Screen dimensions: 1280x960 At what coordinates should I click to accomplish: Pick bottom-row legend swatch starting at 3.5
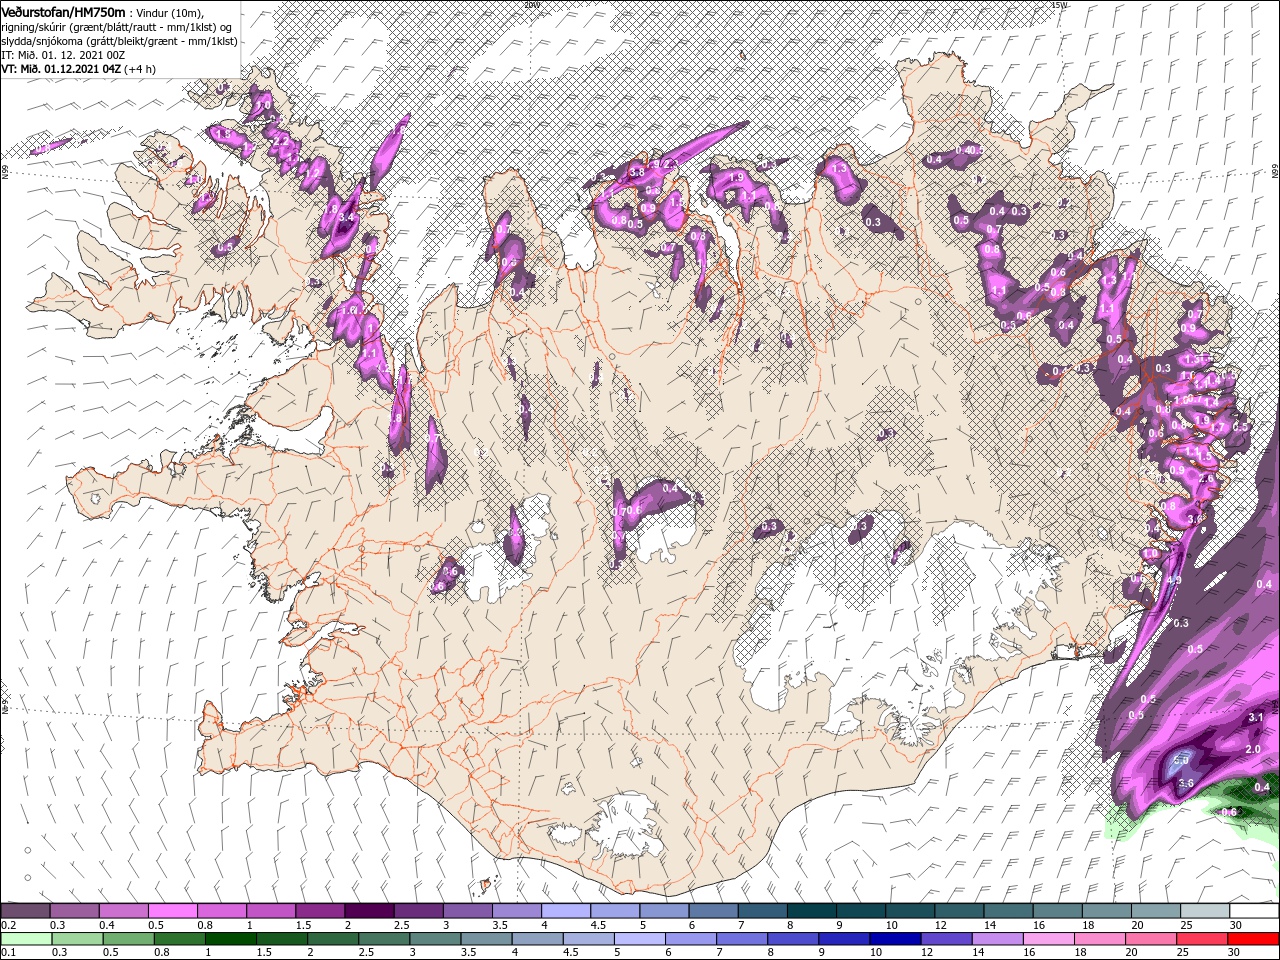(485, 939)
